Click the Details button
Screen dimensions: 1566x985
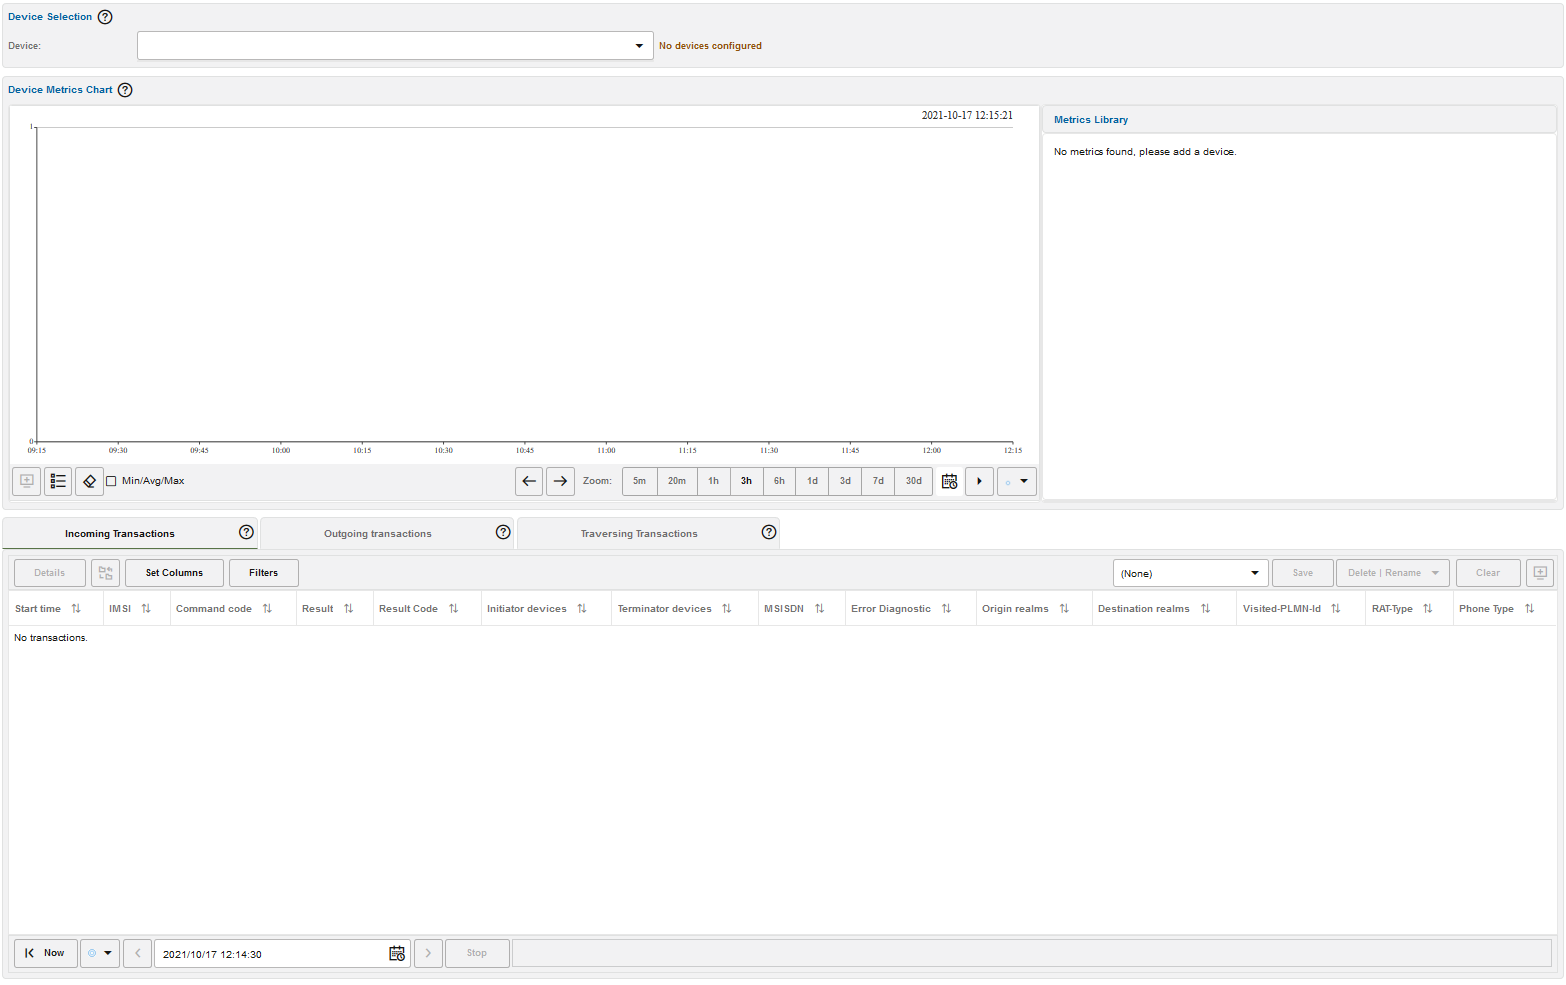[50, 573]
